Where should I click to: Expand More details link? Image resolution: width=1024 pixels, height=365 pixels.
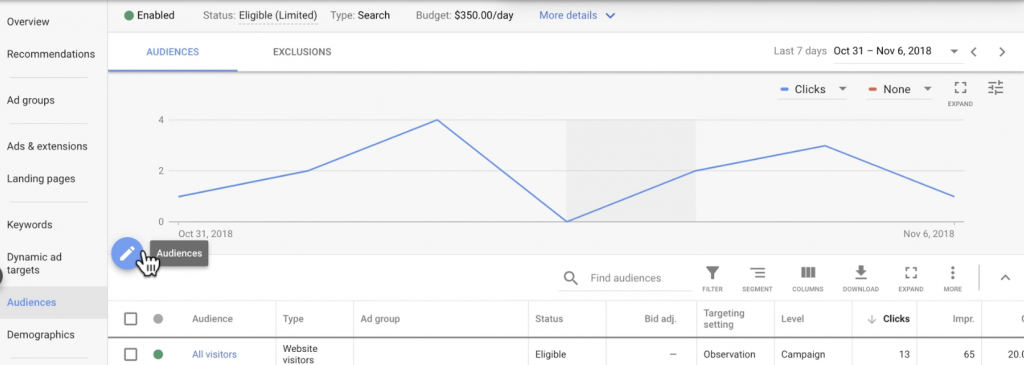(577, 15)
